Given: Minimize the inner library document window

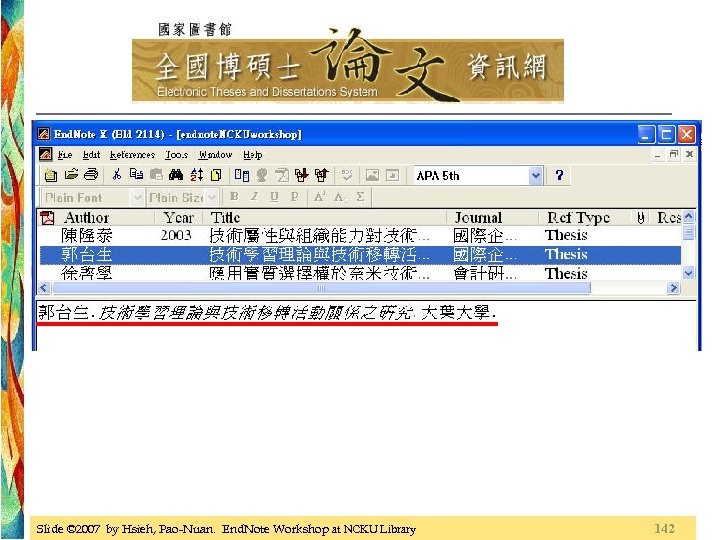Looking at the screenshot, I should [658, 154].
